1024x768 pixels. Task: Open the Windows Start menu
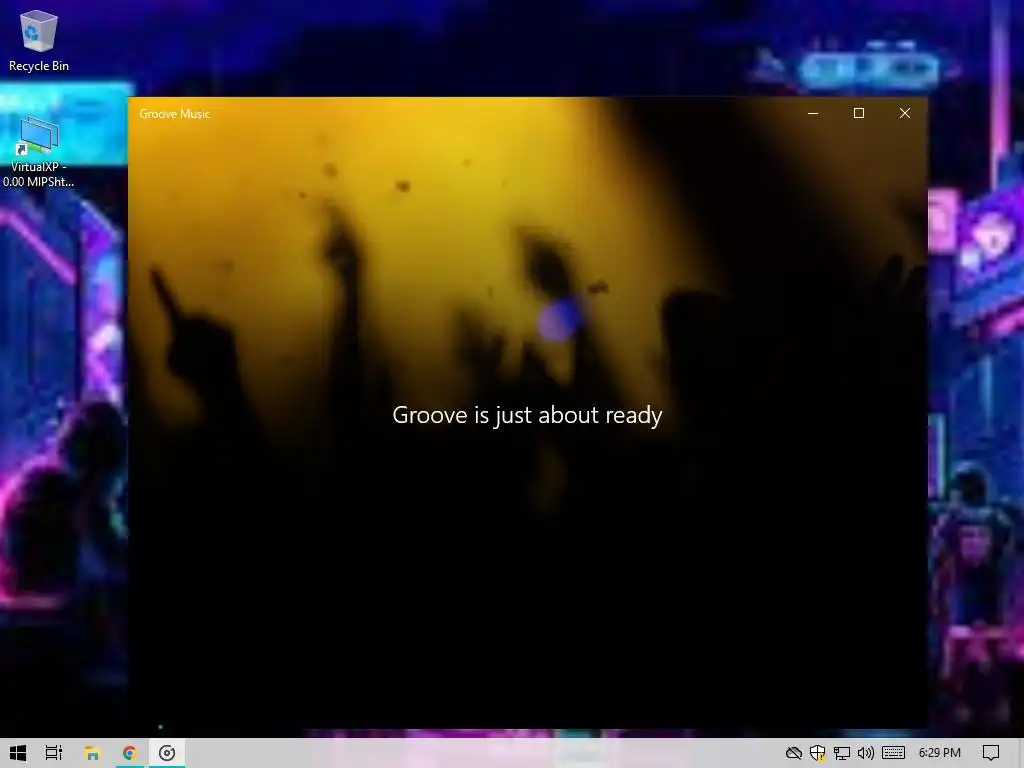point(18,753)
